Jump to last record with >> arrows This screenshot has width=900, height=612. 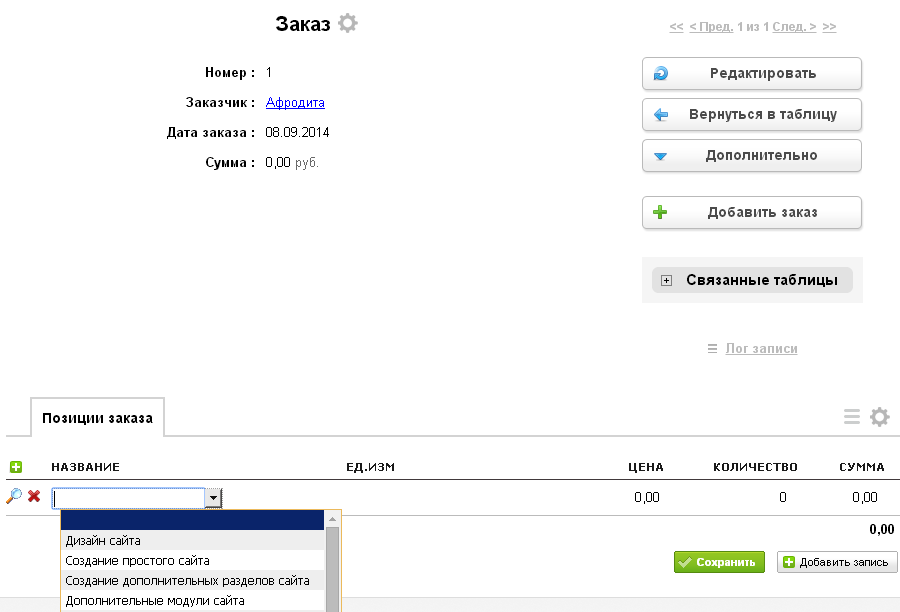(829, 27)
